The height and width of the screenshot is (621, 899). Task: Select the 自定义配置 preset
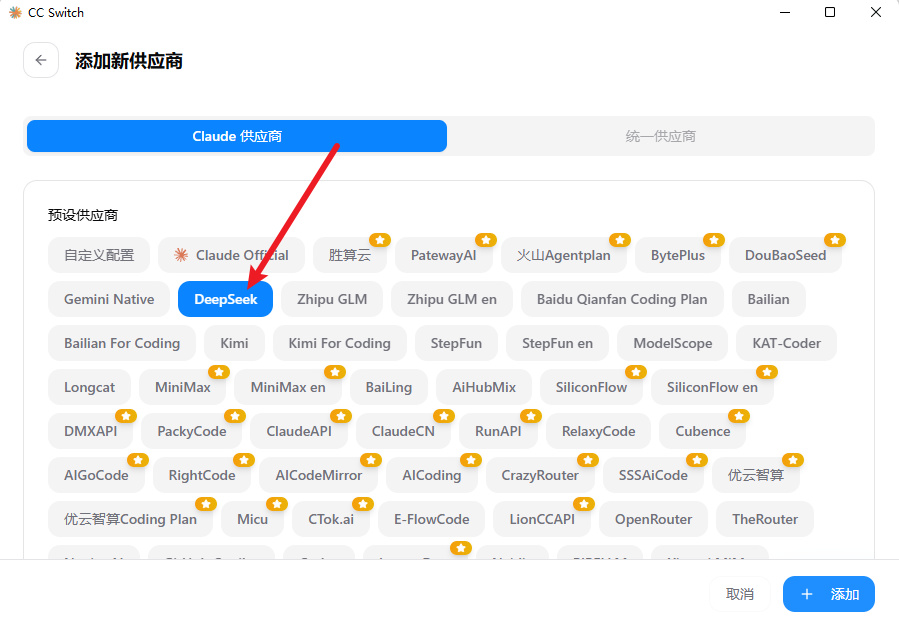point(99,255)
